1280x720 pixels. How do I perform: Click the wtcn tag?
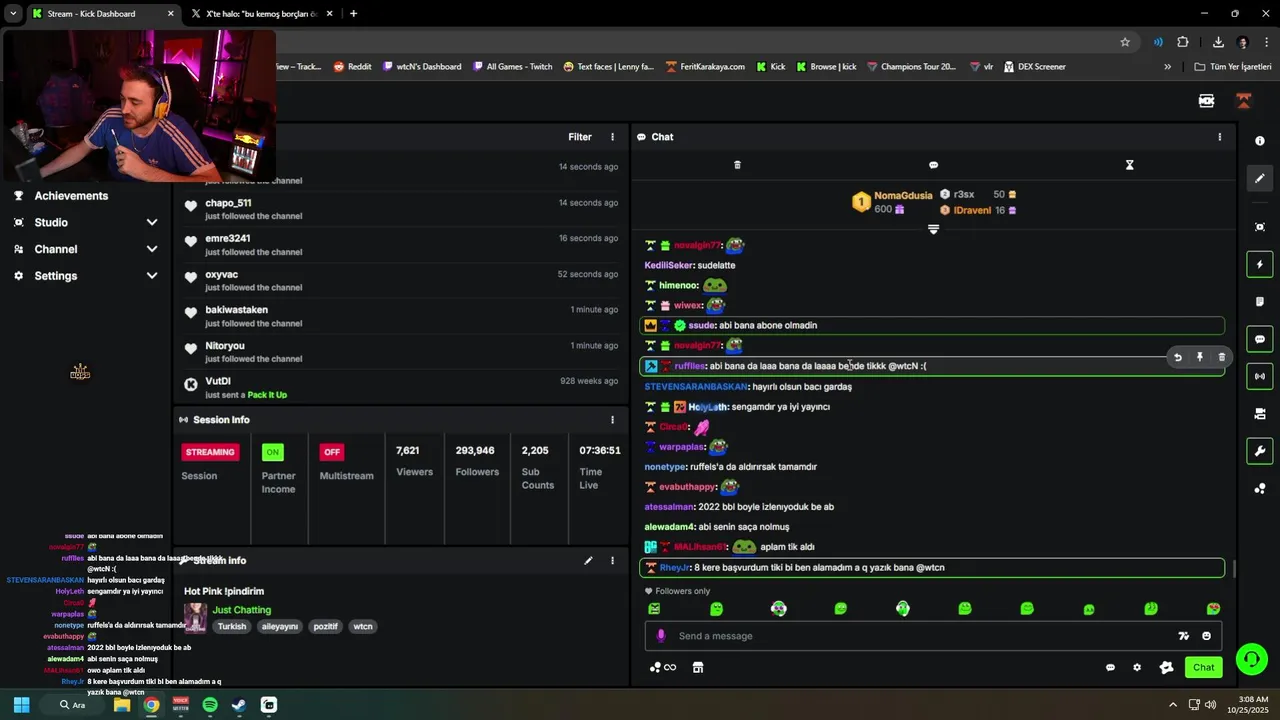(x=363, y=627)
